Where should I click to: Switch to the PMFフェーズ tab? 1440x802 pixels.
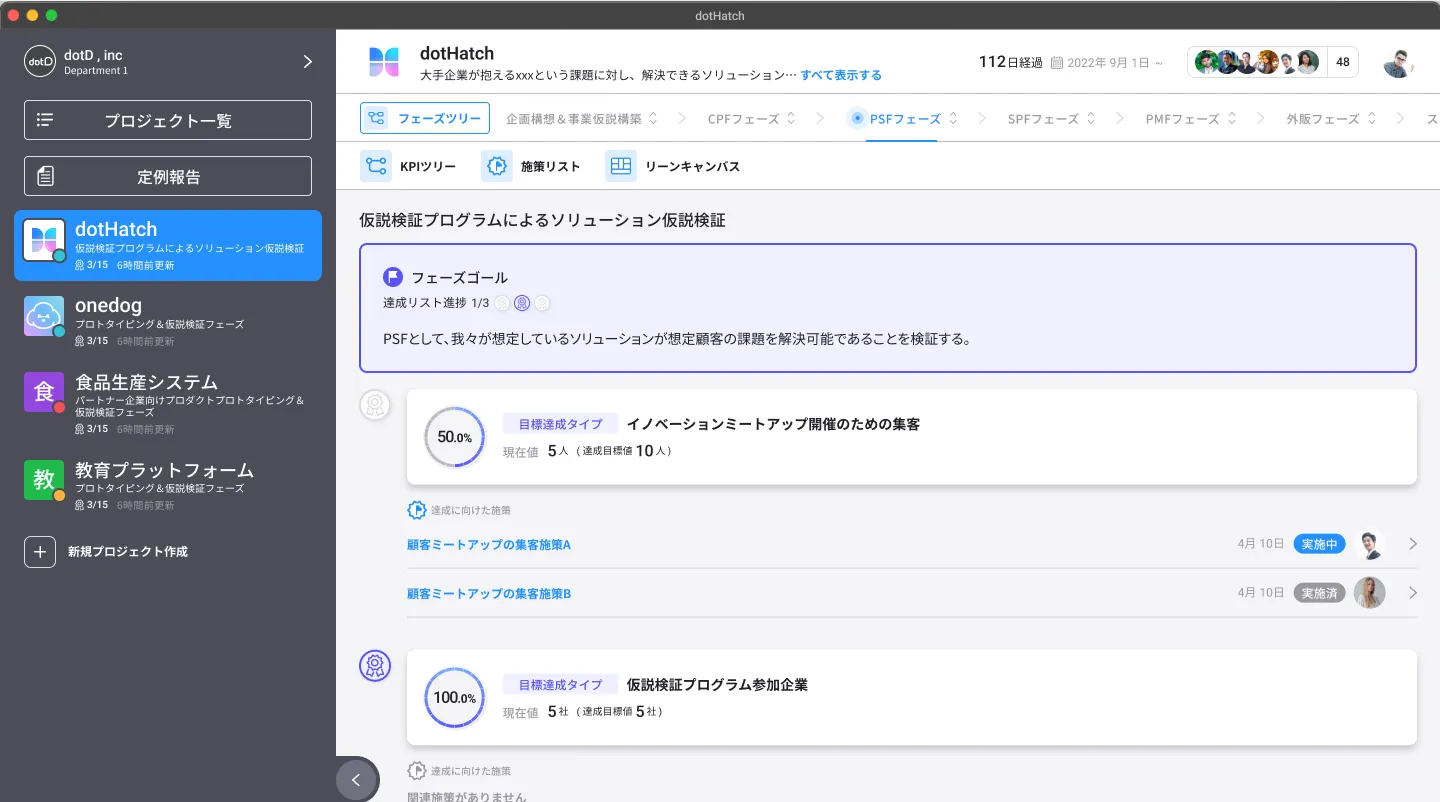click(x=1182, y=119)
